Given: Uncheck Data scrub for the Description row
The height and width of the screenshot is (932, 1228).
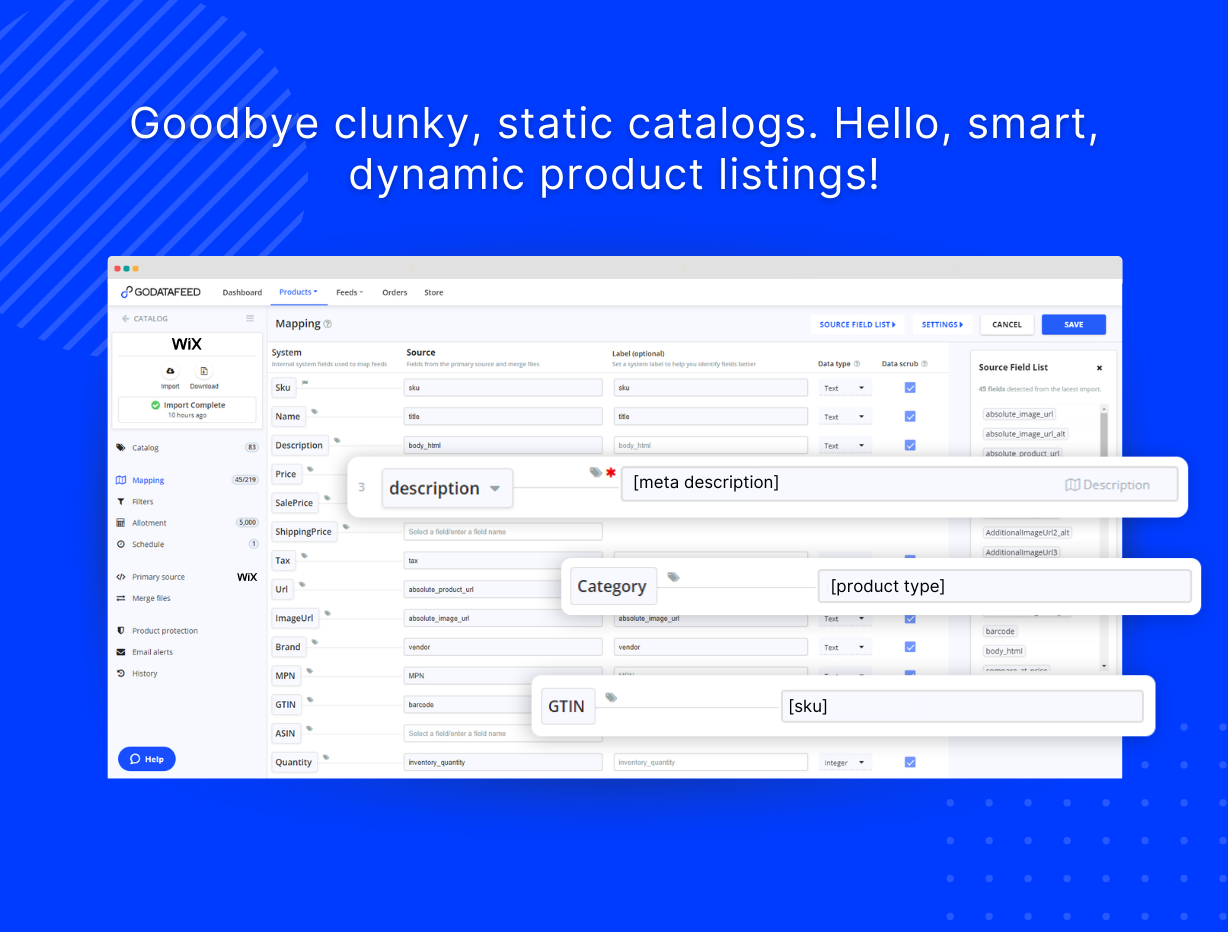Looking at the screenshot, I should pyautogui.click(x=910, y=445).
